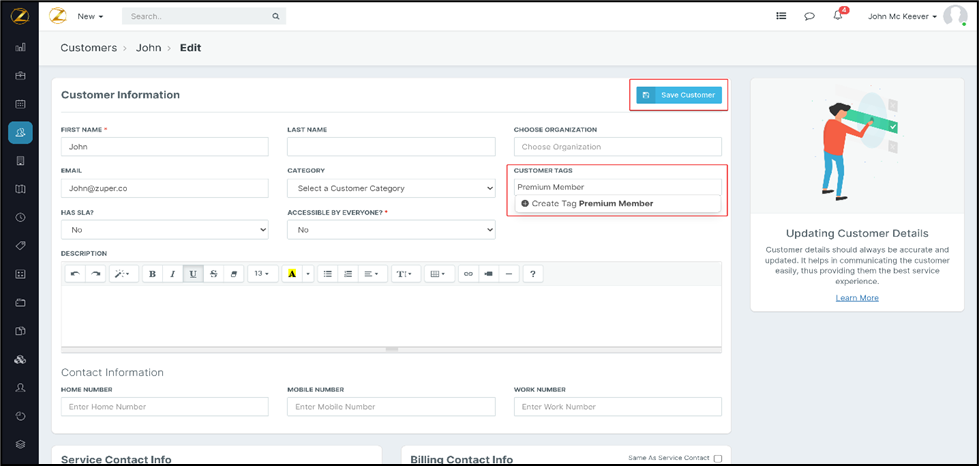Toggle bold formatting in description editor

pos(152,274)
